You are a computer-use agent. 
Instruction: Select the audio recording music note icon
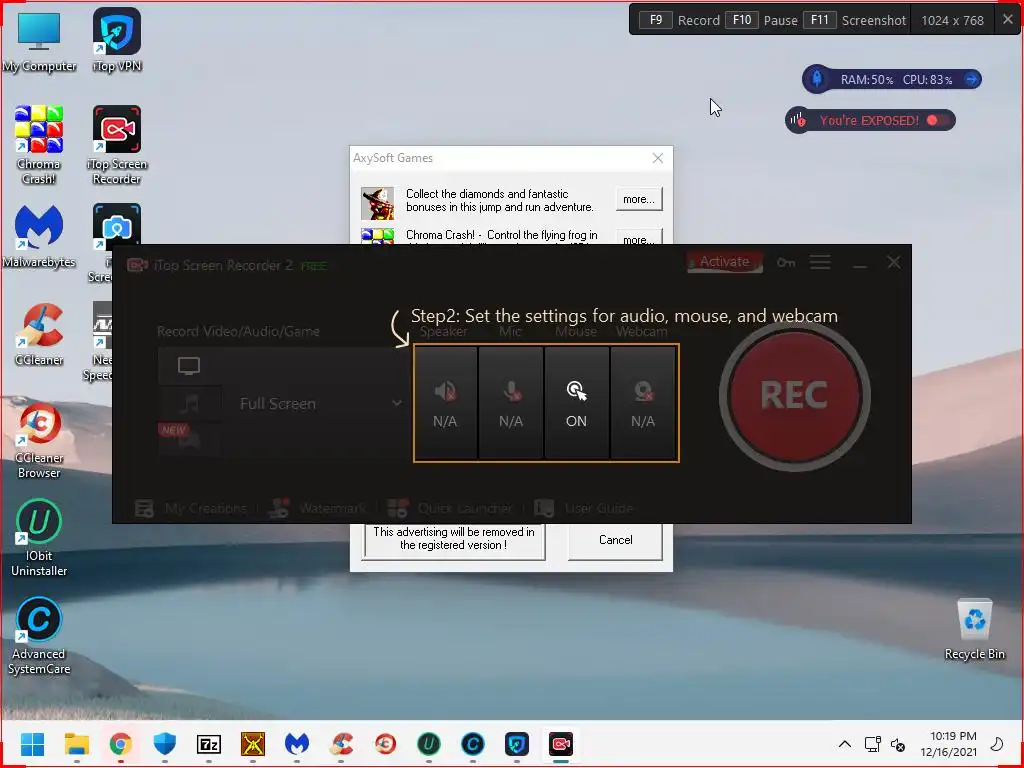pos(189,404)
